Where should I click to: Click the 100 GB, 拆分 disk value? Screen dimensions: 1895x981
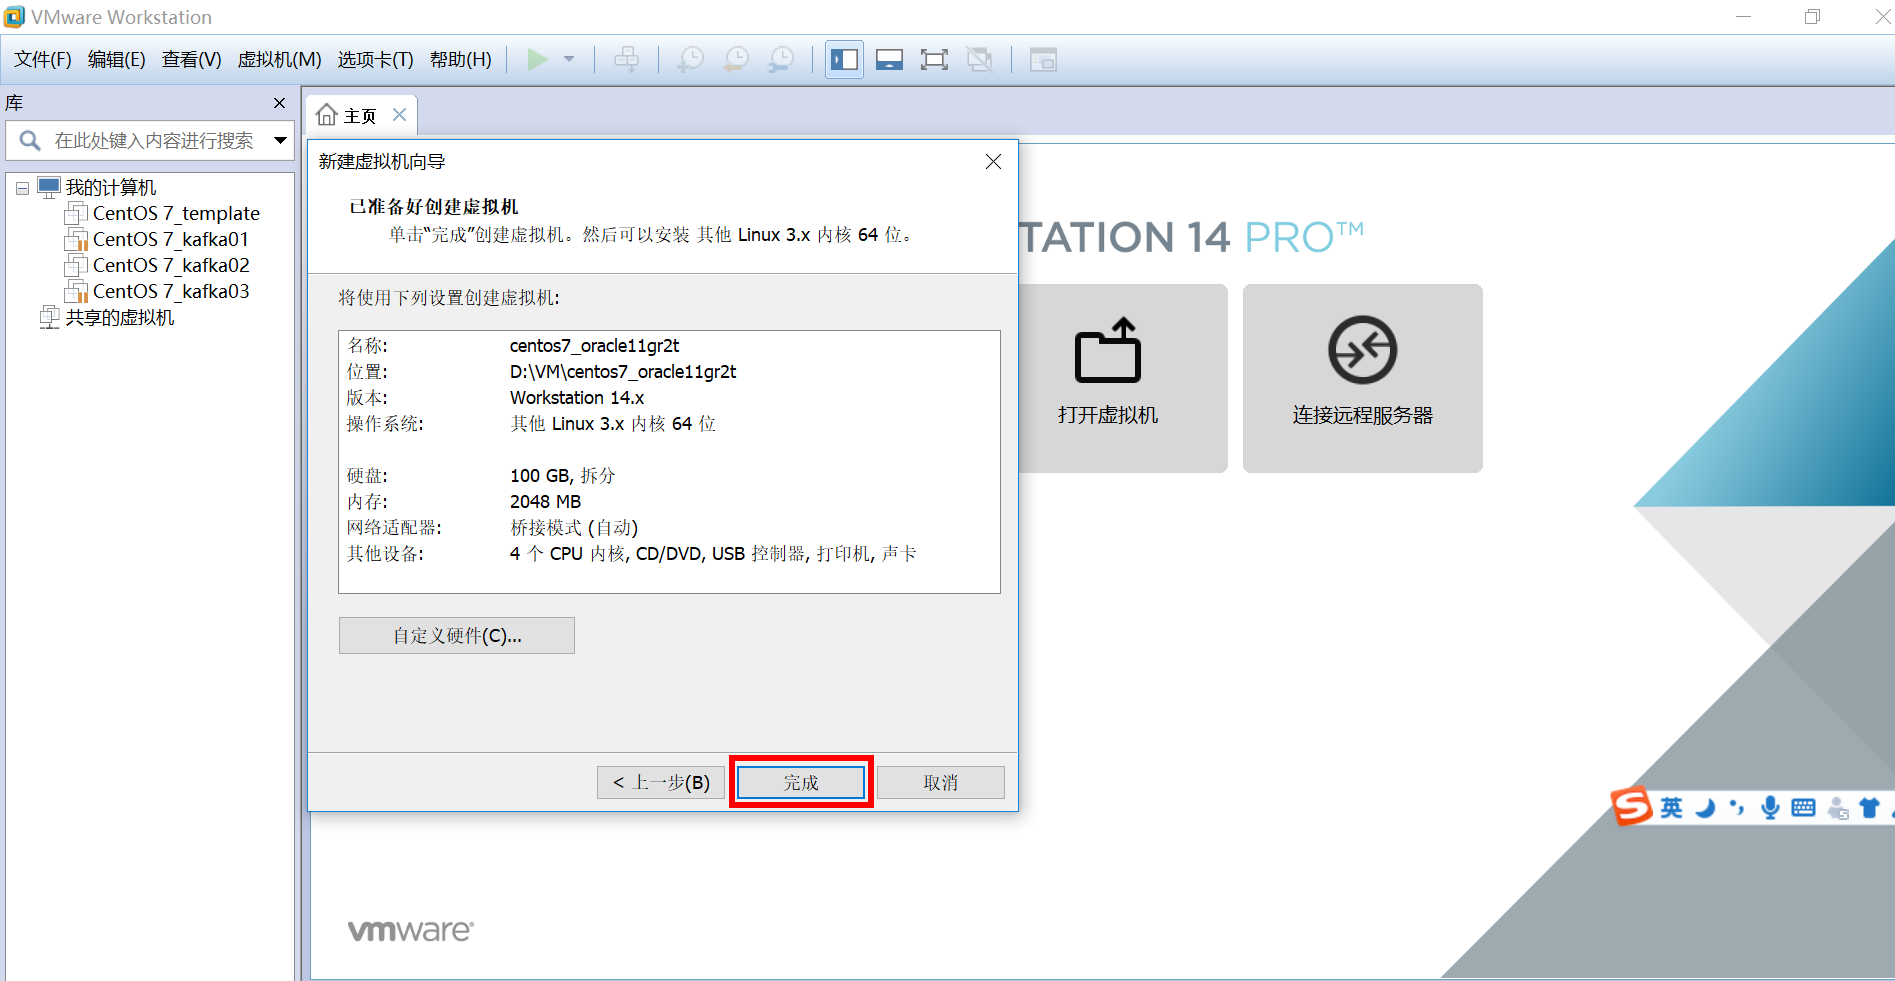click(x=563, y=476)
